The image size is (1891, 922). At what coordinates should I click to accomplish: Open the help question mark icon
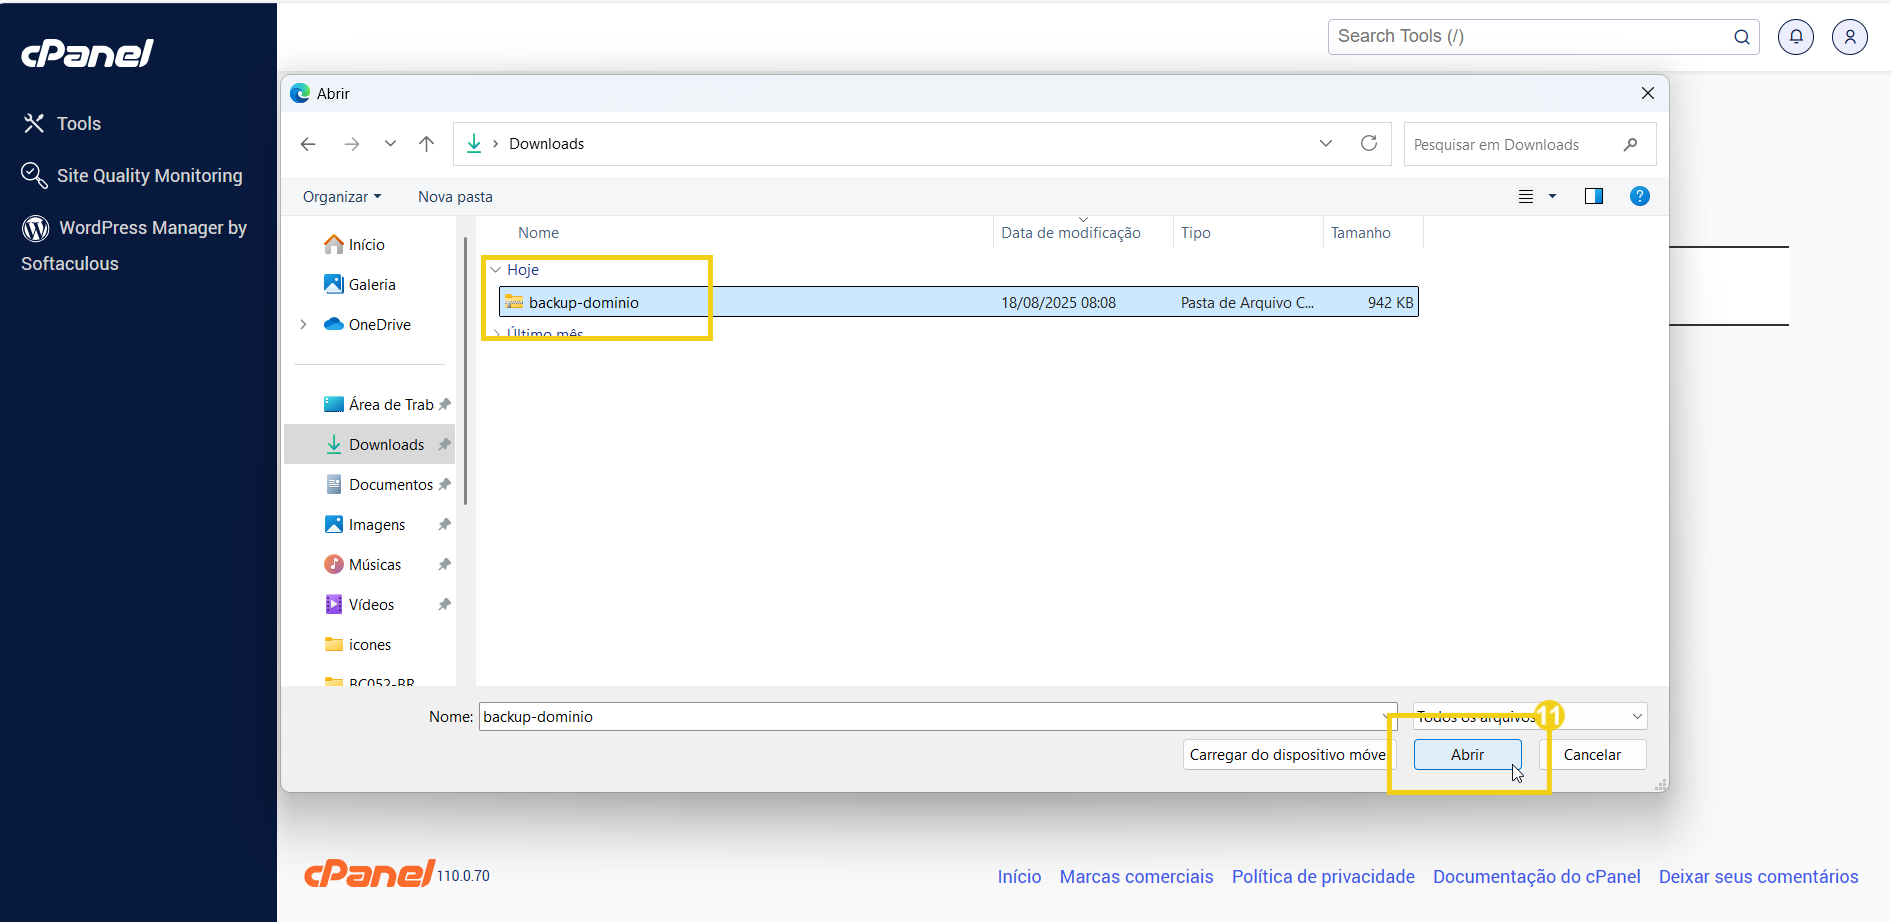click(1640, 196)
